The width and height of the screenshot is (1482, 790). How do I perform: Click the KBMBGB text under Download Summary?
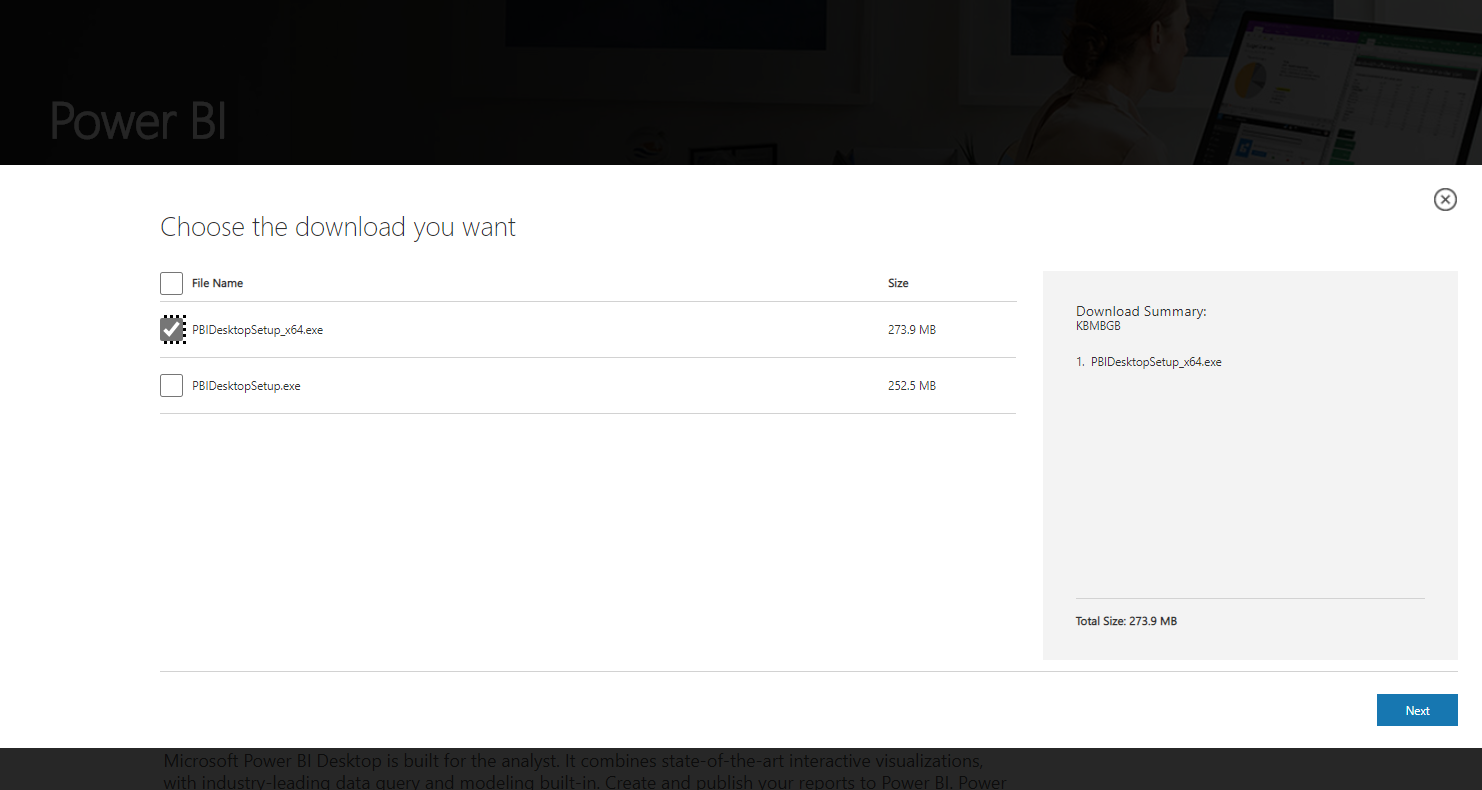(x=1098, y=326)
